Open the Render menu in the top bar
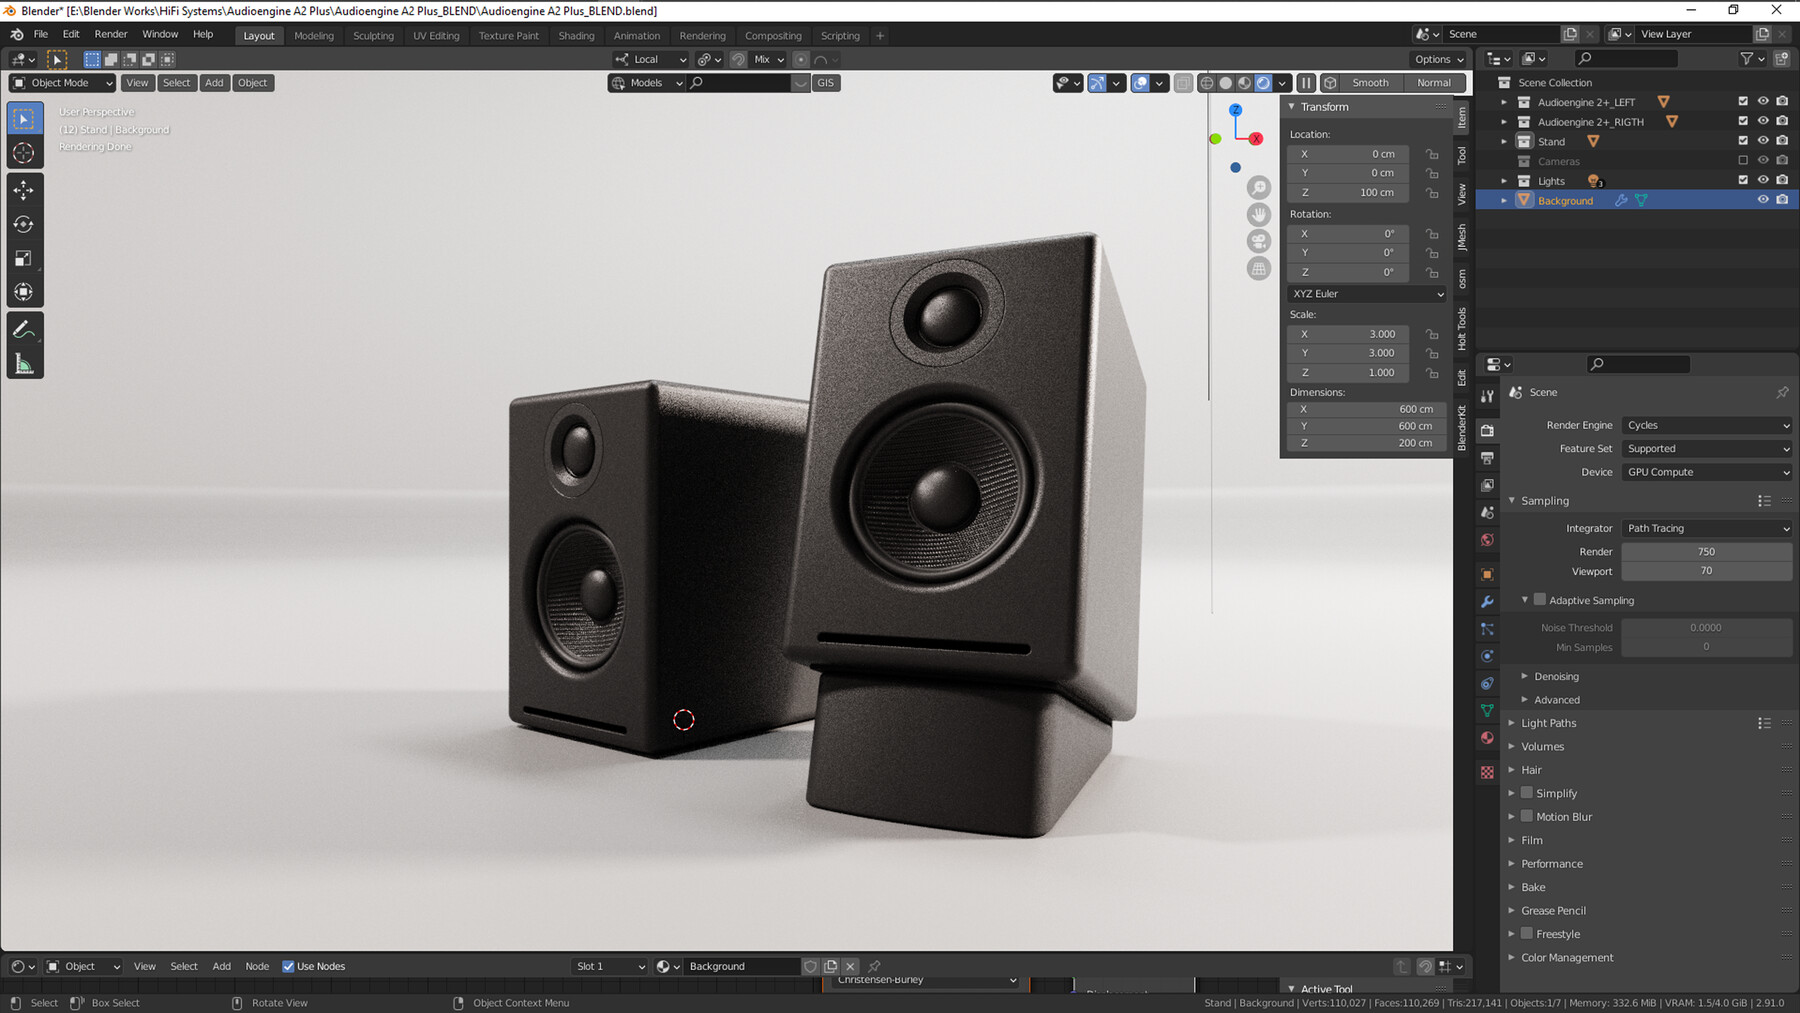 click(x=110, y=33)
